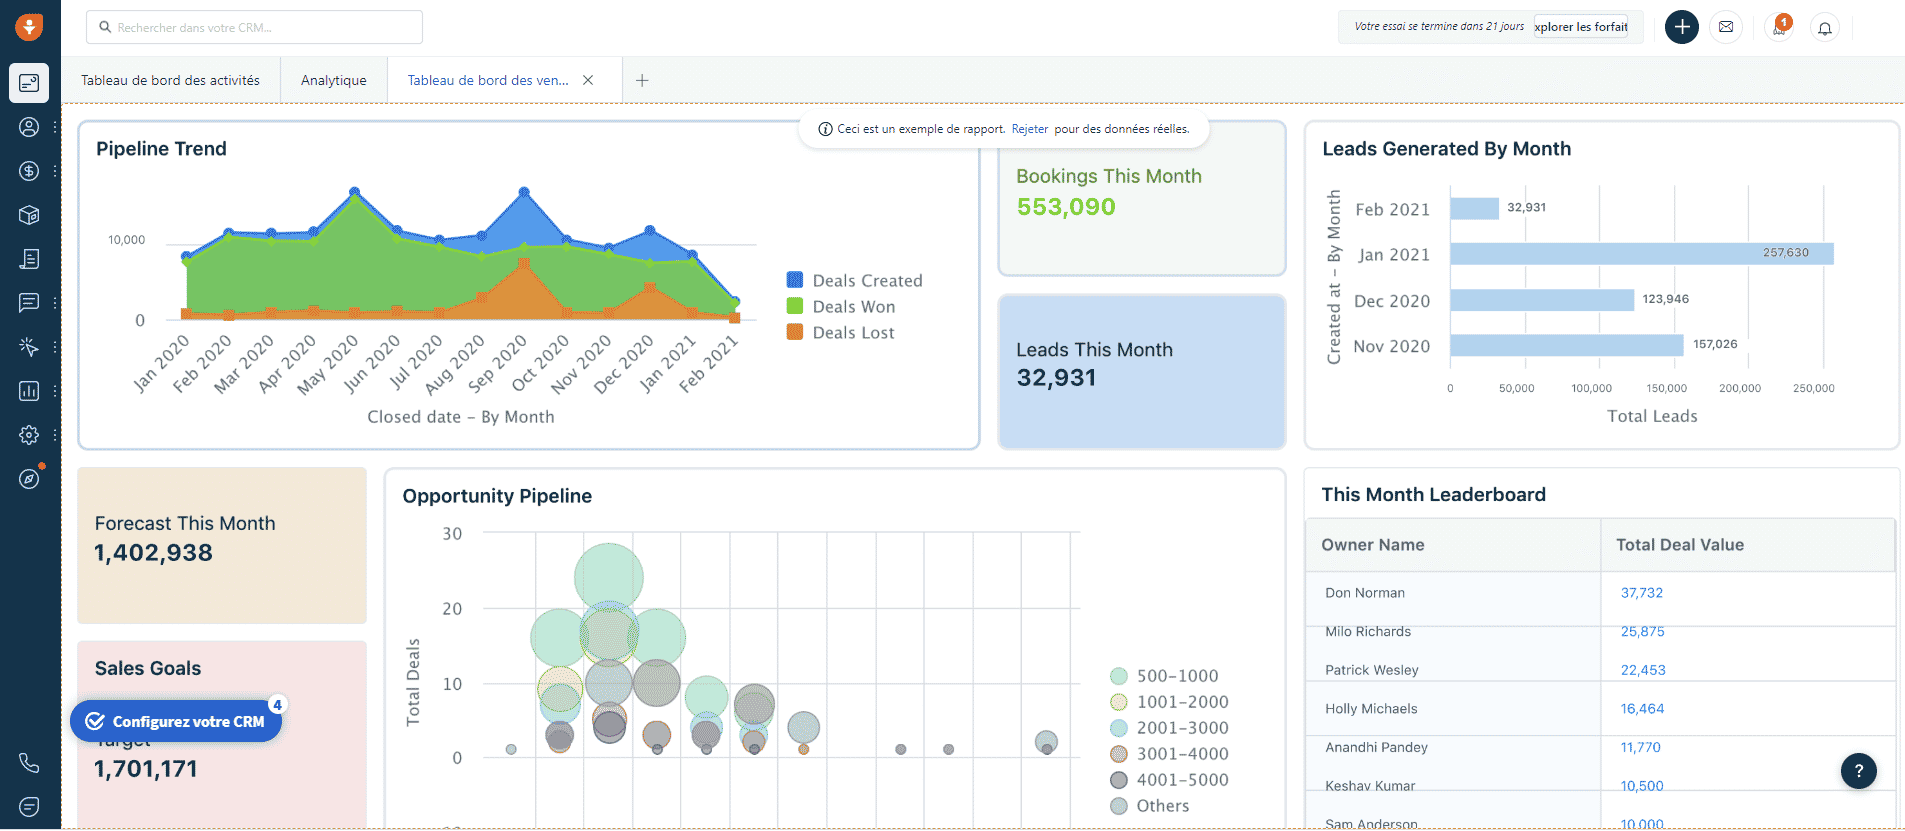Screen dimensions: 1905x831
Task: Open the Reports bar-chart icon in sidebar
Action: (29, 391)
